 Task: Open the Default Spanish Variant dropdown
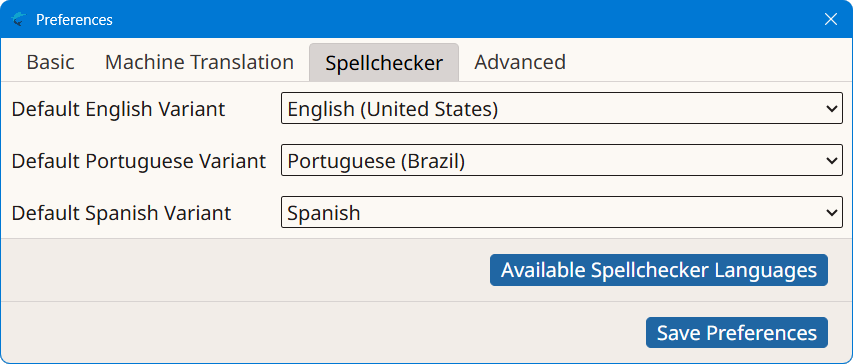pyautogui.click(x=562, y=212)
